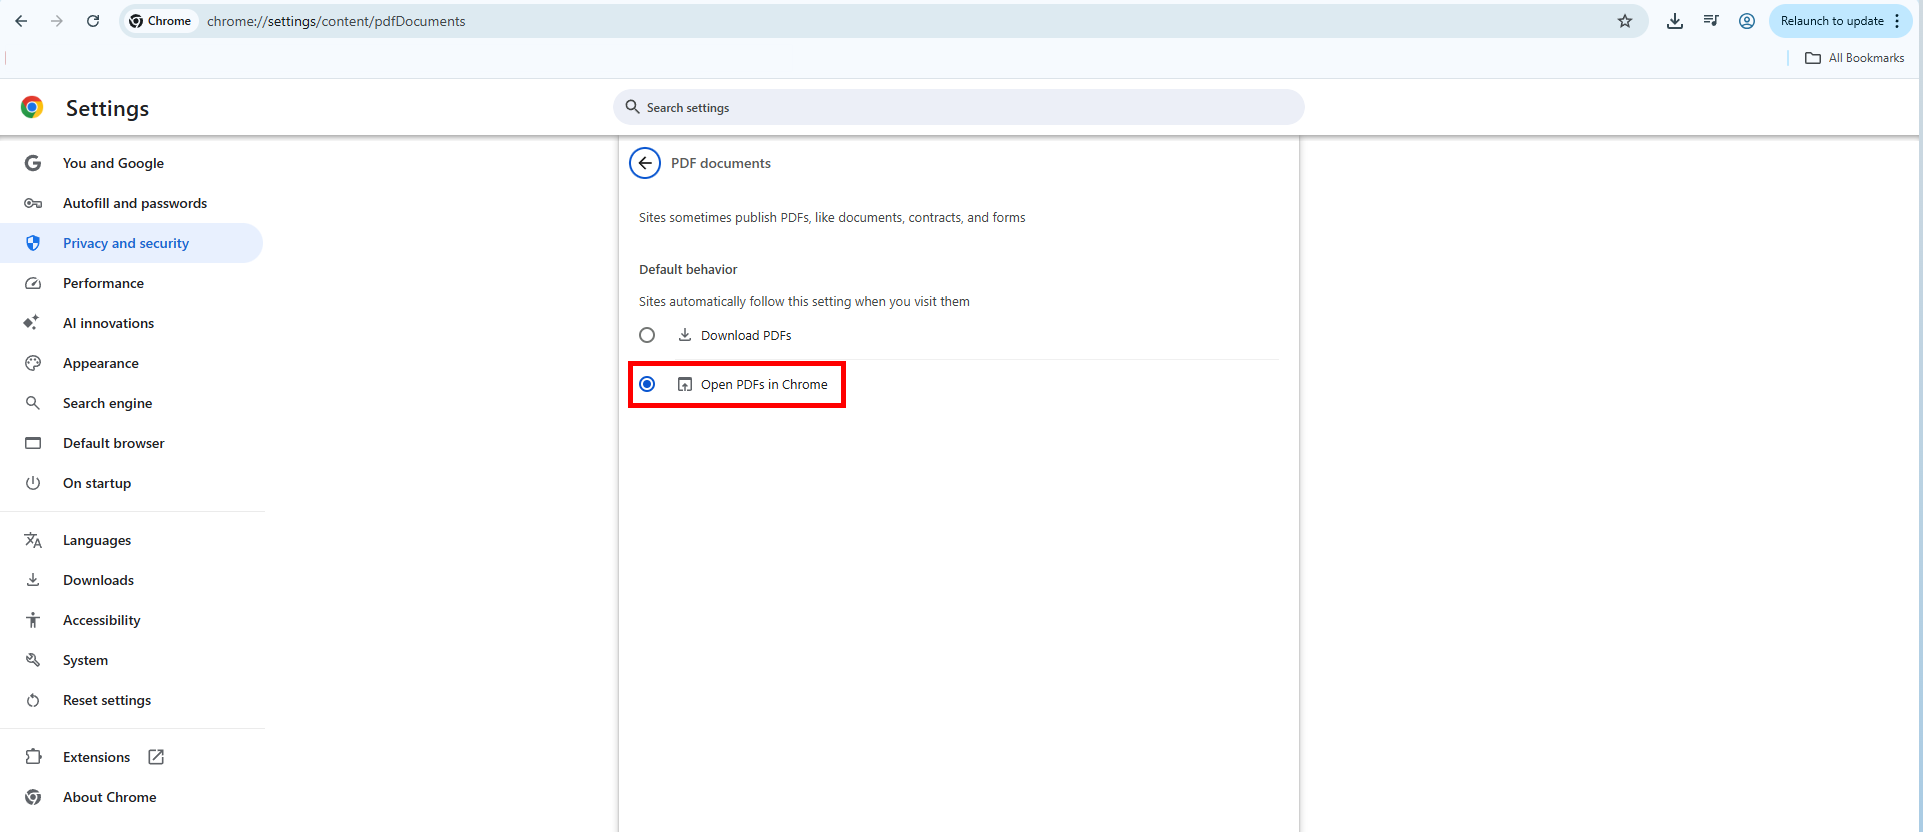Select the Download PDFs radio button
This screenshot has height=832, width=1923.
(x=647, y=335)
